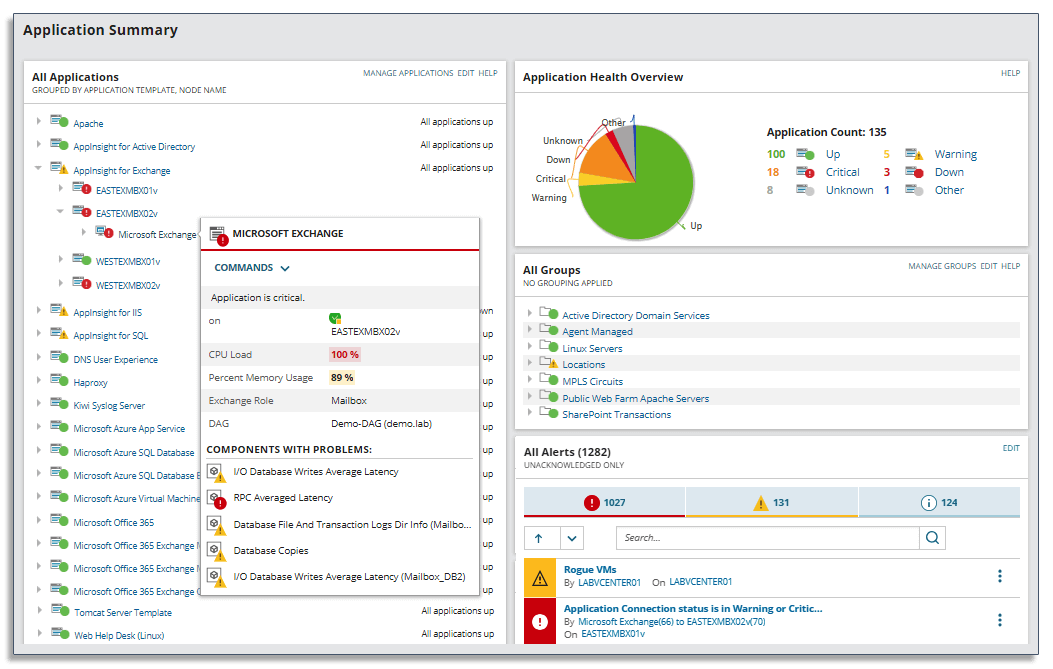Click MANAGE APPLICATIONS in All Applications

(x=408, y=73)
